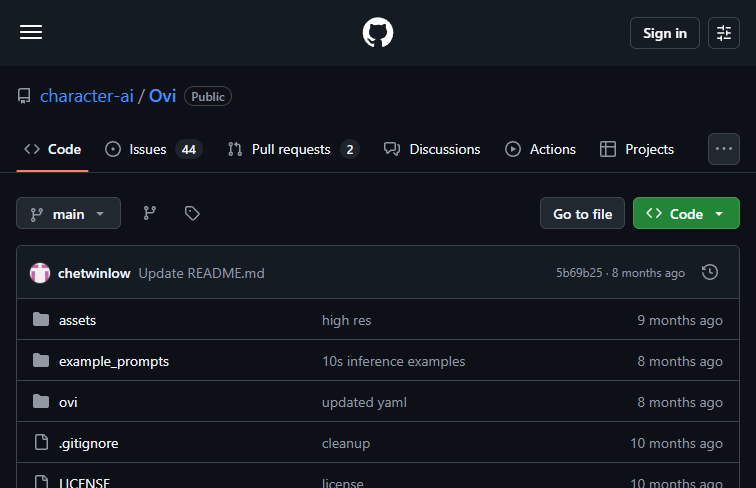Expand the green Code dropdown

tap(686, 213)
